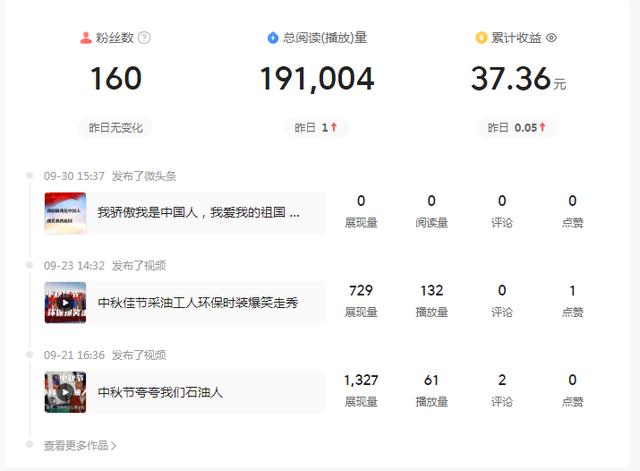640x471 pixels.
Task: Click the question mark help icon beside 粉丝数
Action: coord(144,38)
